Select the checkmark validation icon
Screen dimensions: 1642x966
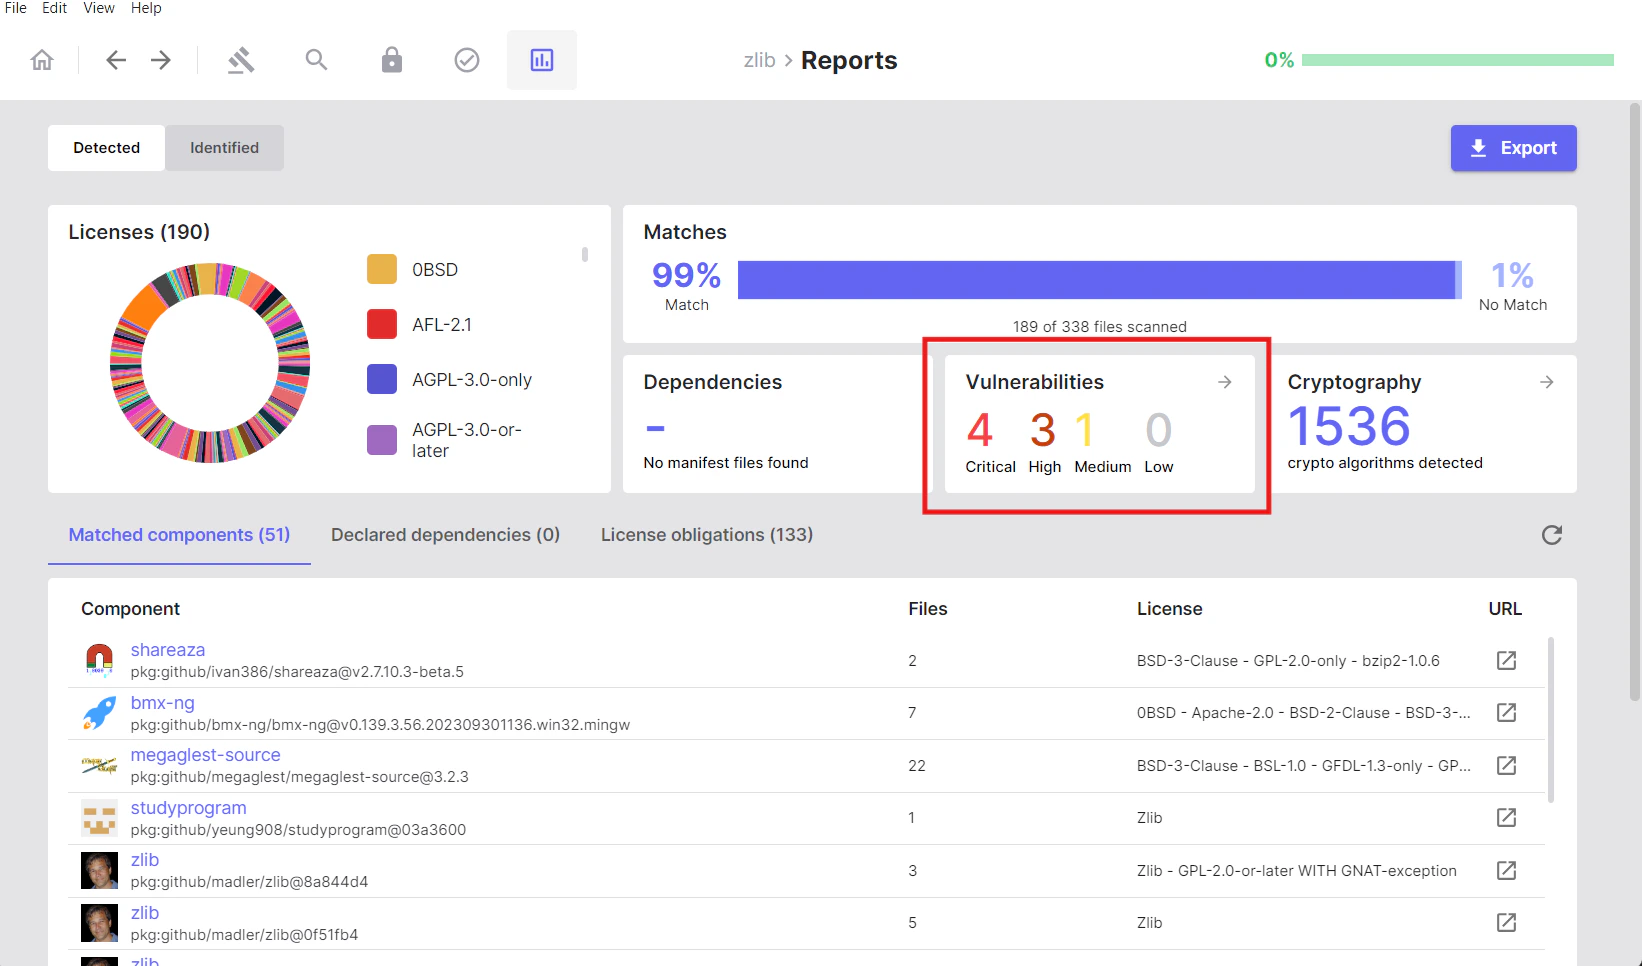pos(466,59)
